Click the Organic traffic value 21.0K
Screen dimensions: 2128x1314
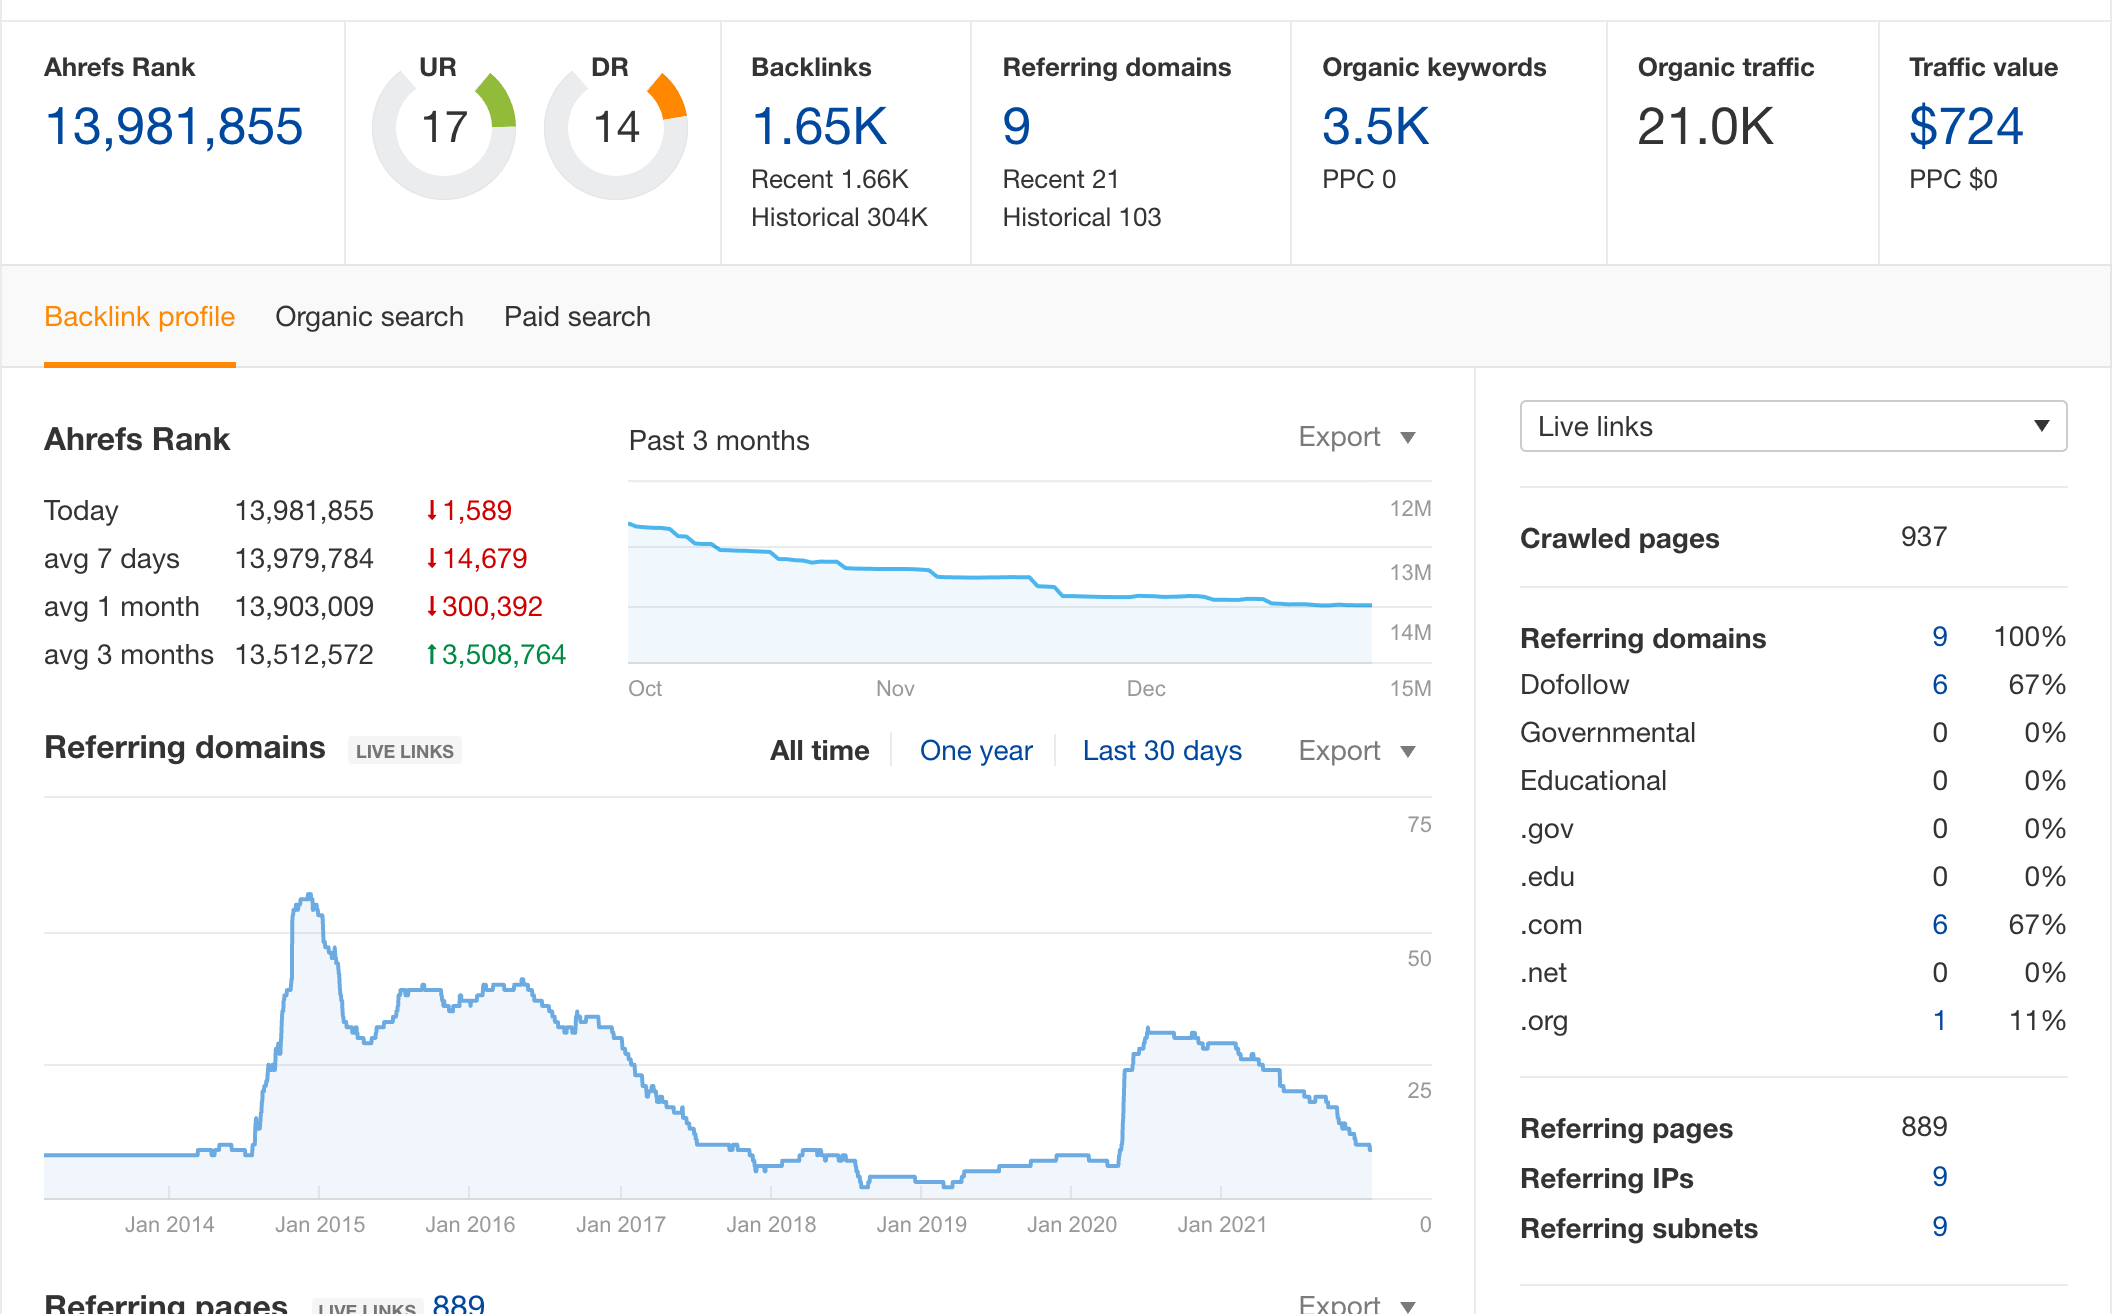pos(1705,127)
